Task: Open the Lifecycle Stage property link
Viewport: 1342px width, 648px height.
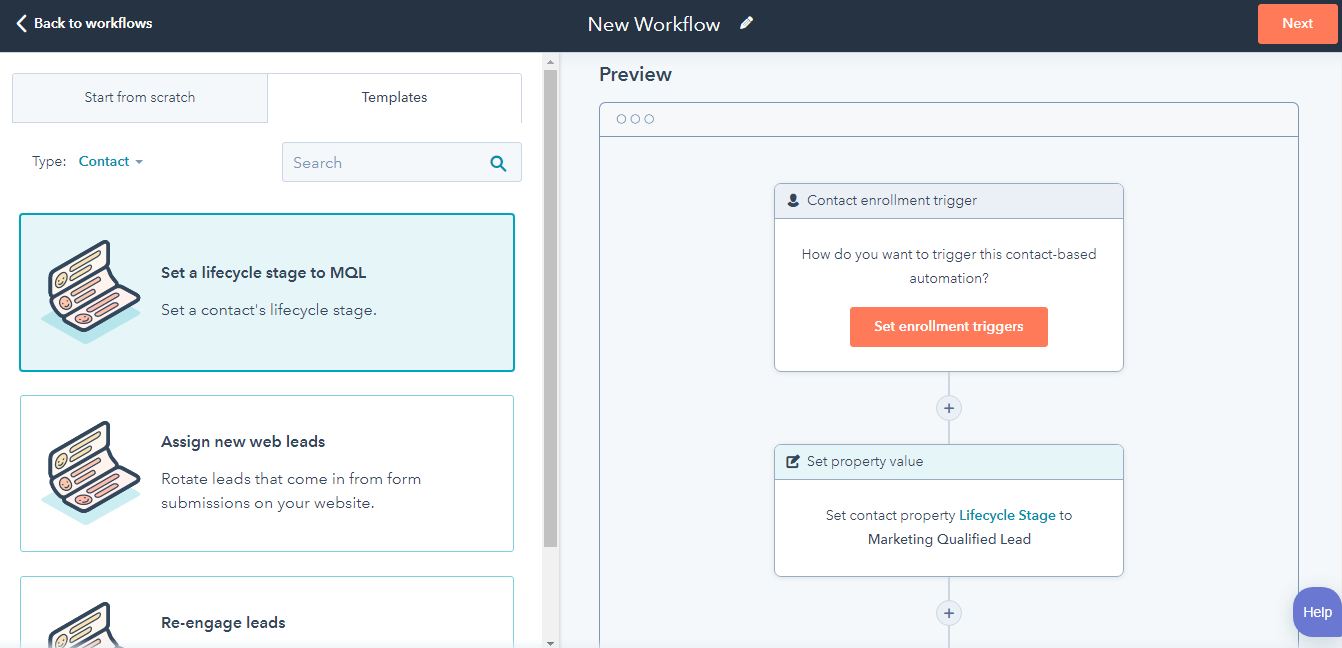Action: [1007, 515]
